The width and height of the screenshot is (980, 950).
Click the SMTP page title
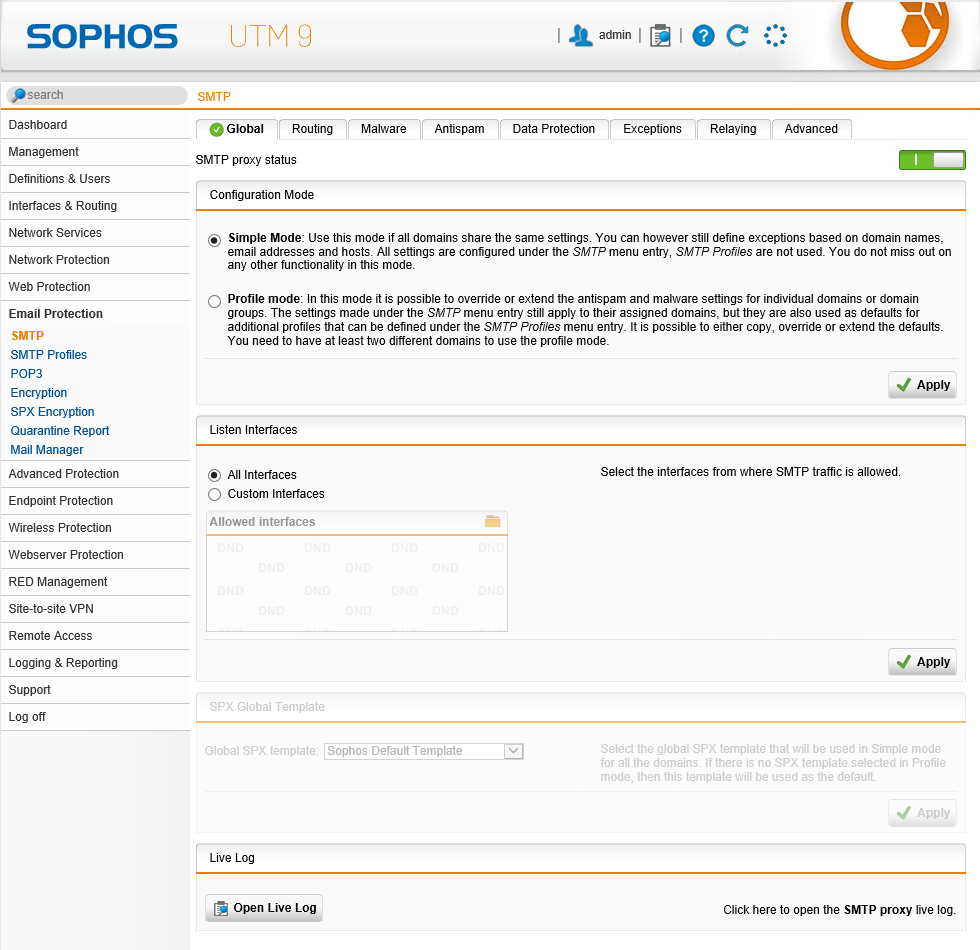point(214,97)
